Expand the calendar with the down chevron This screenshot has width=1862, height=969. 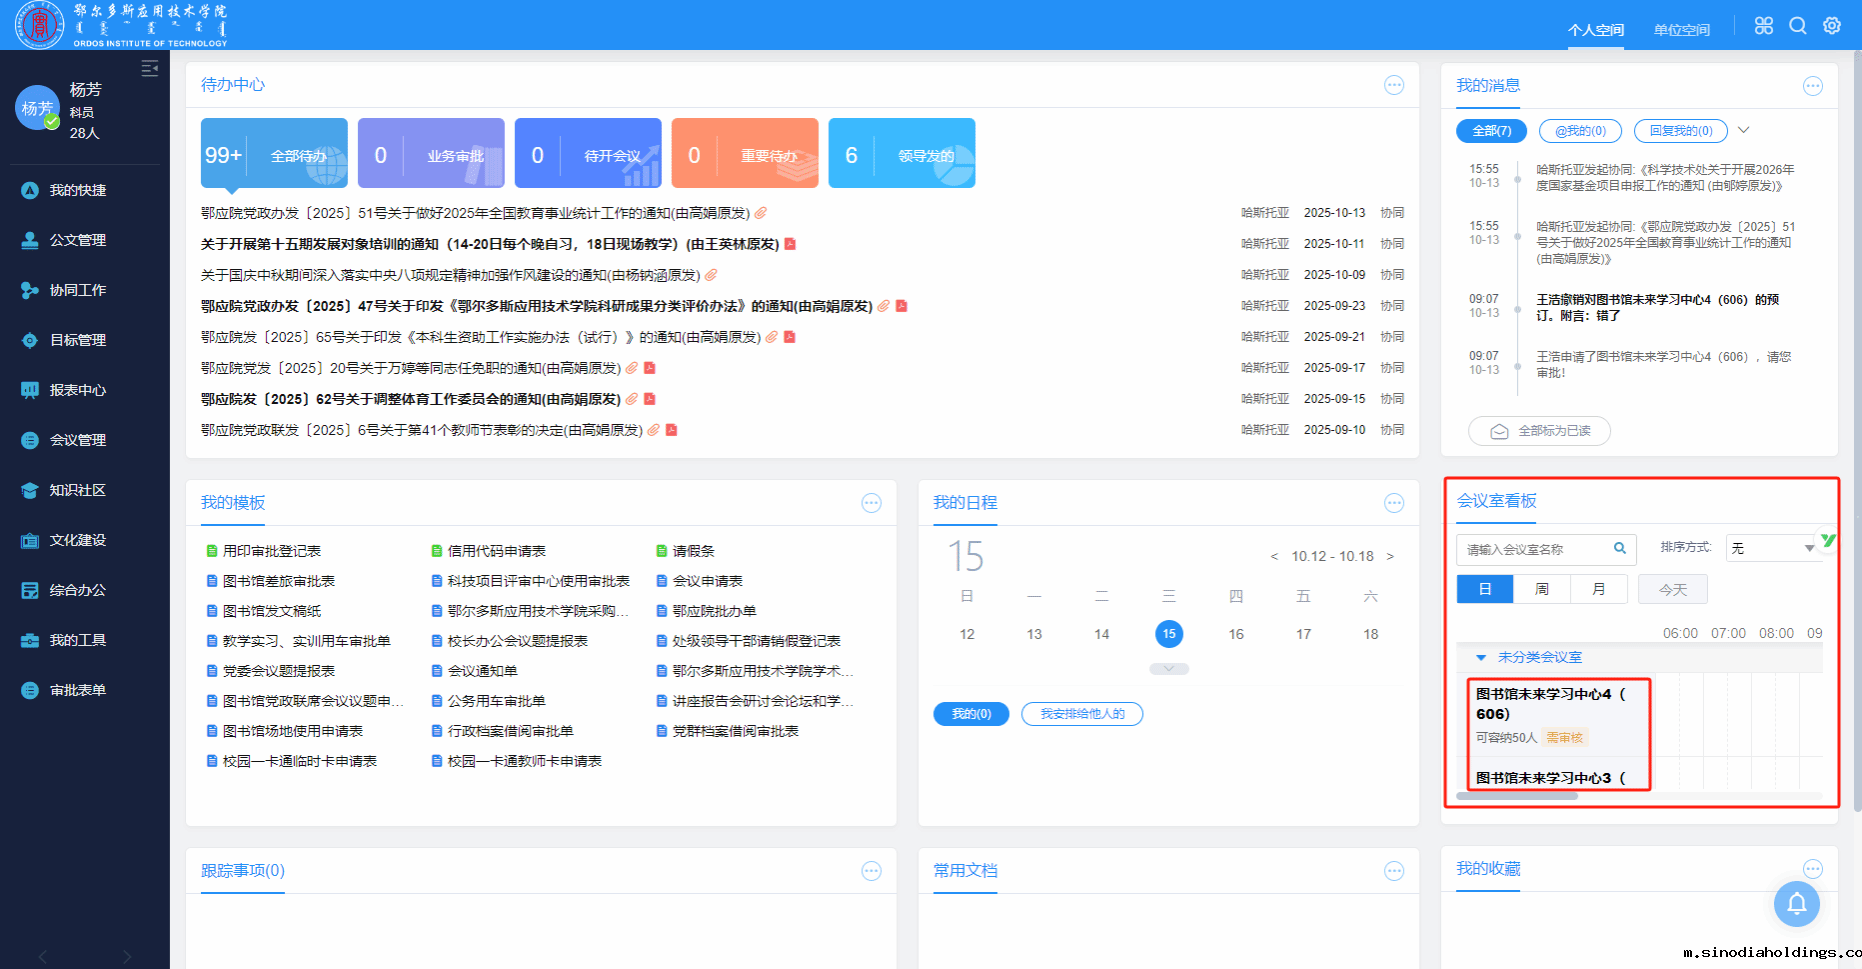[x=1169, y=669]
